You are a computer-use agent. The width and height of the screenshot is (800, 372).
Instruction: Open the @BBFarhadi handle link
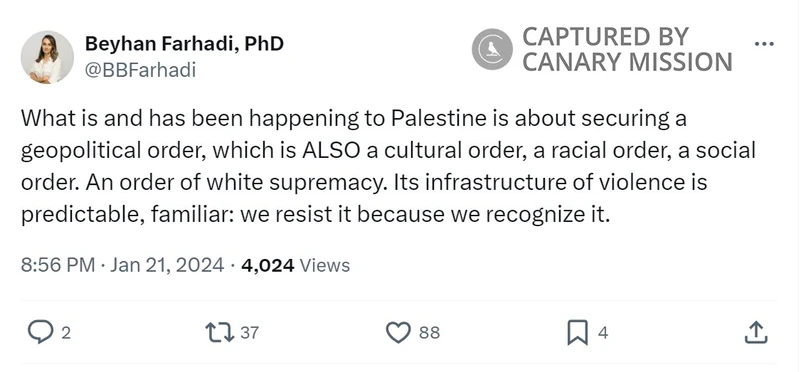(x=140, y=70)
